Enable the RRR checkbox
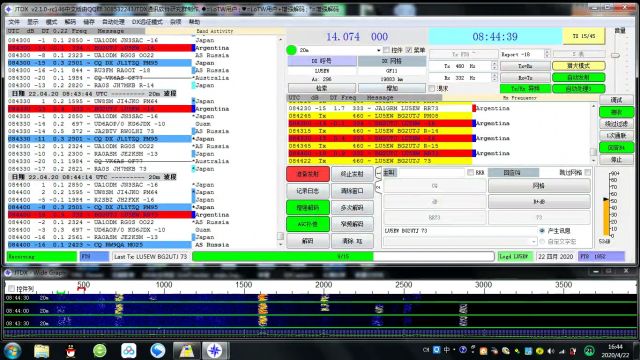Image resolution: width=640 pixels, height=360 pixels. (471, 173)
